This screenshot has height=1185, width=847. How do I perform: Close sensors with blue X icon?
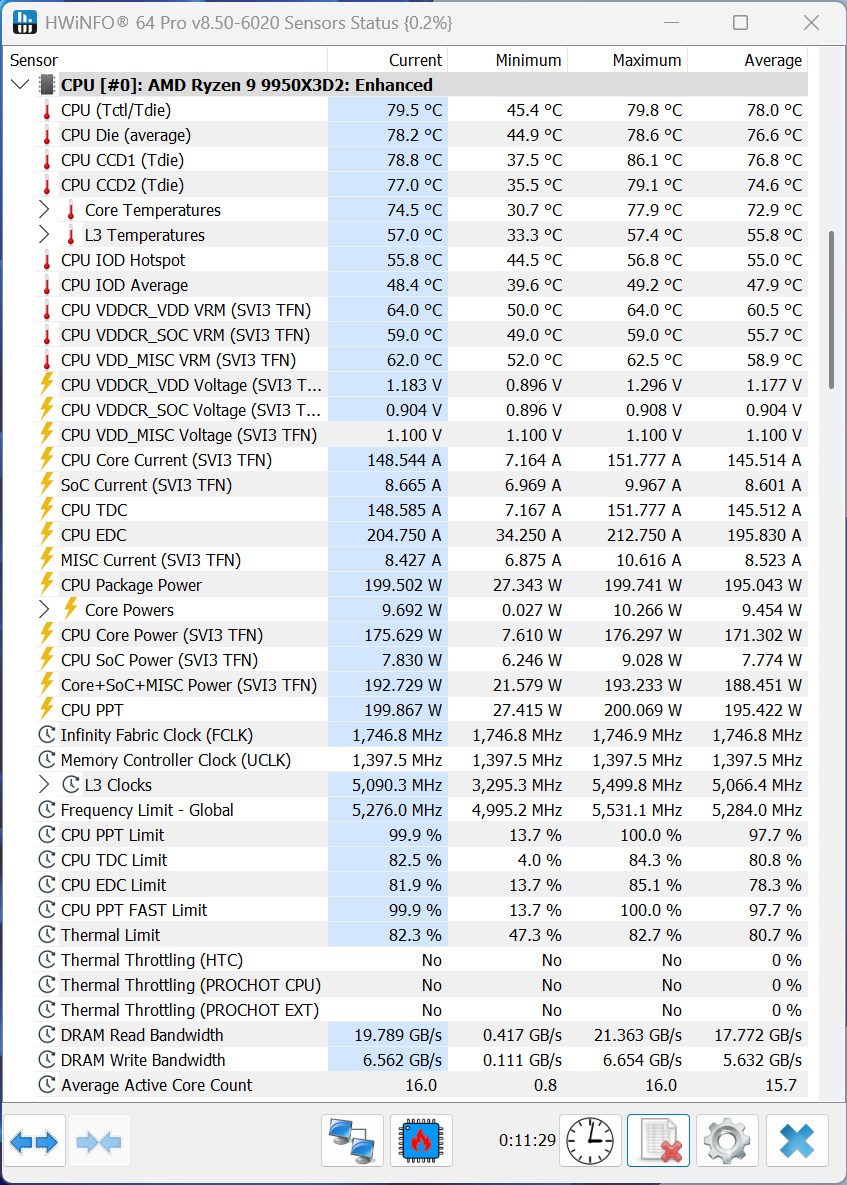point(797,1141)
